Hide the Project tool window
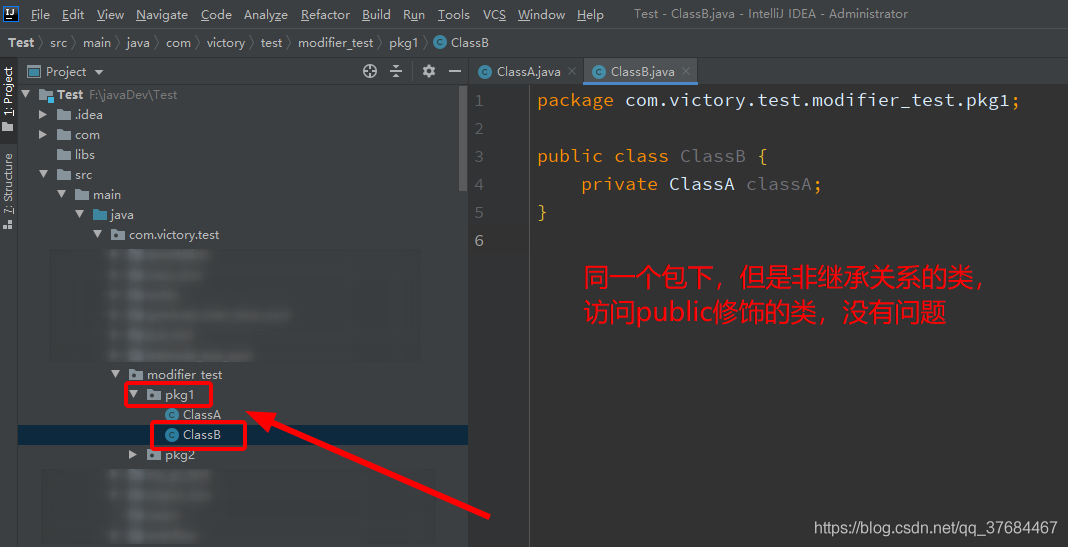This screenshot has height=547, width=1068. point(455,71)
